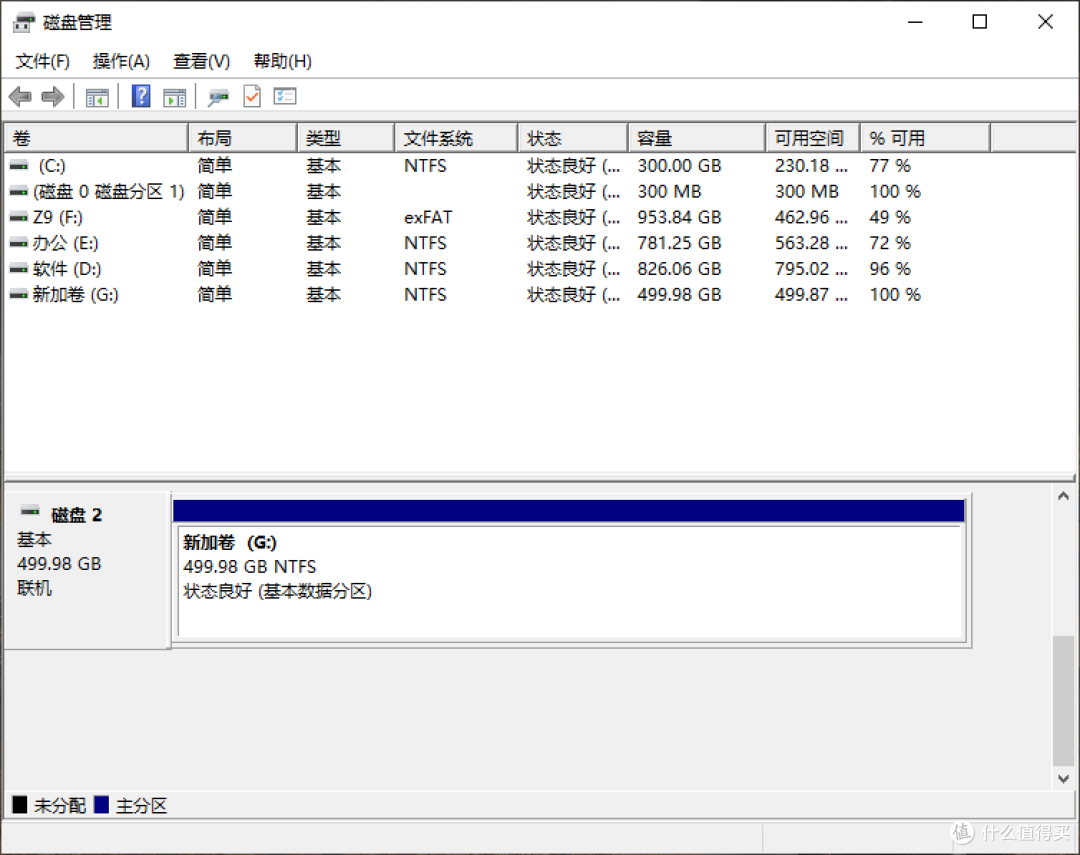The height and width of the screenshot is (855, 1080).
Task: Click the 72 % available cell
Action: coord(890,243)
